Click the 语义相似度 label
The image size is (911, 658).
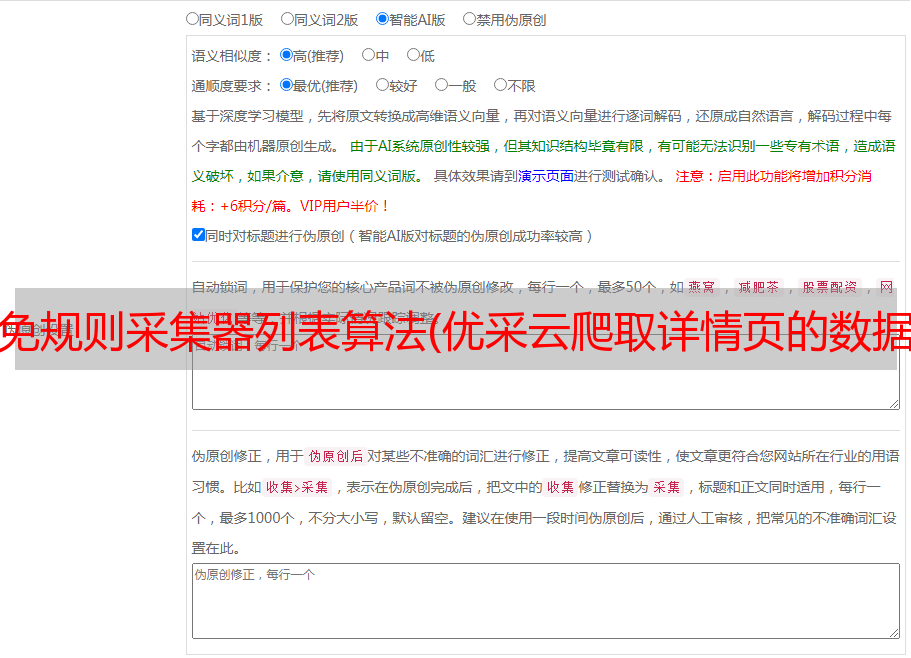click(232, 56)
